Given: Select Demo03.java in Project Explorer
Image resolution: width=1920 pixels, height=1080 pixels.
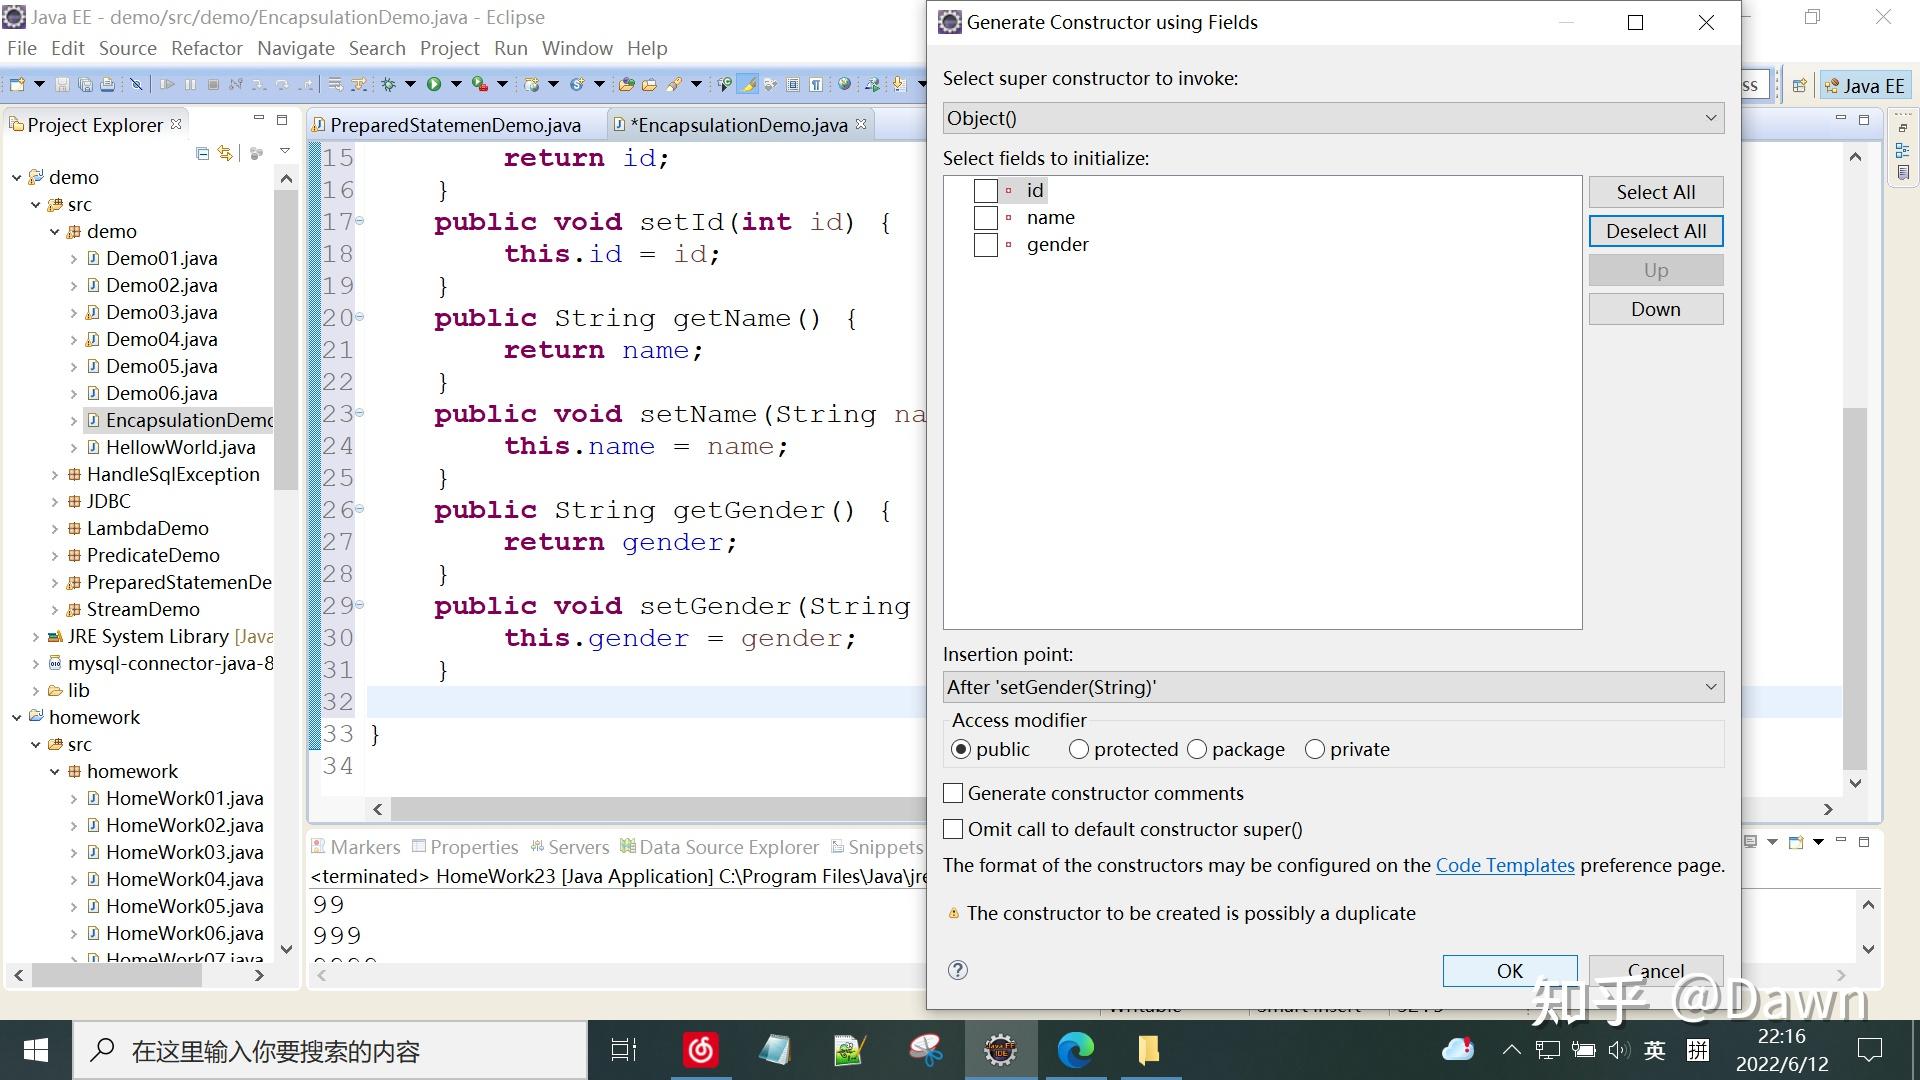Looking at the screenshot, I should (161, 312).
